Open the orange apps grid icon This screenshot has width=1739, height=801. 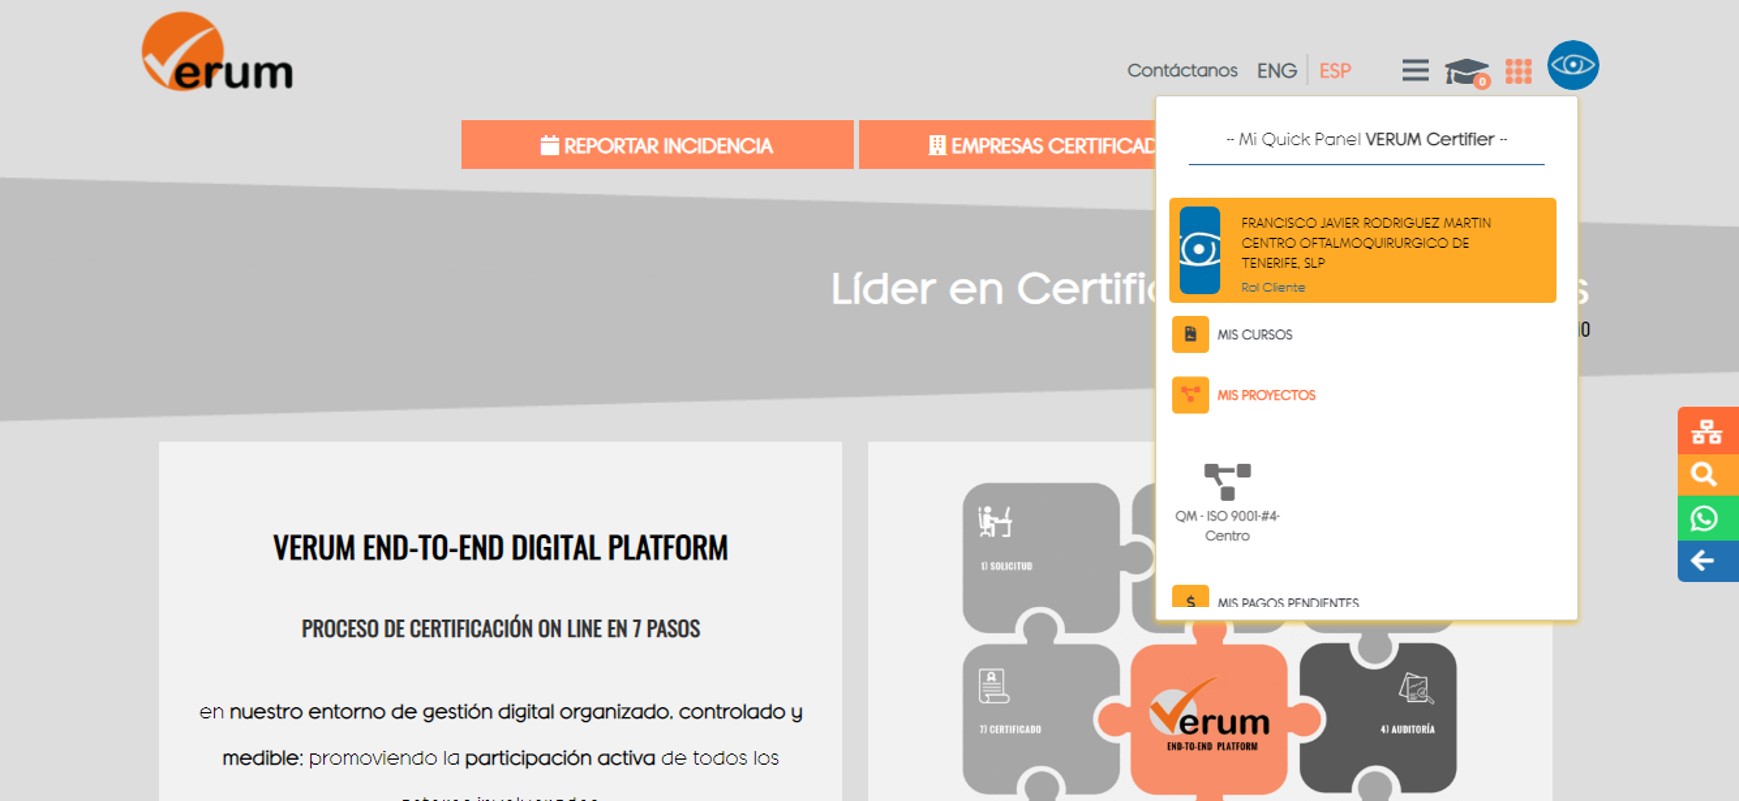coord(1518,71)
